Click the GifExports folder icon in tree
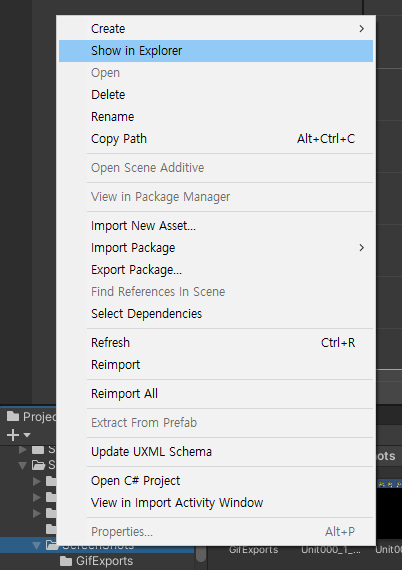This screenshot has height=570, width=402. pos(66,562)
